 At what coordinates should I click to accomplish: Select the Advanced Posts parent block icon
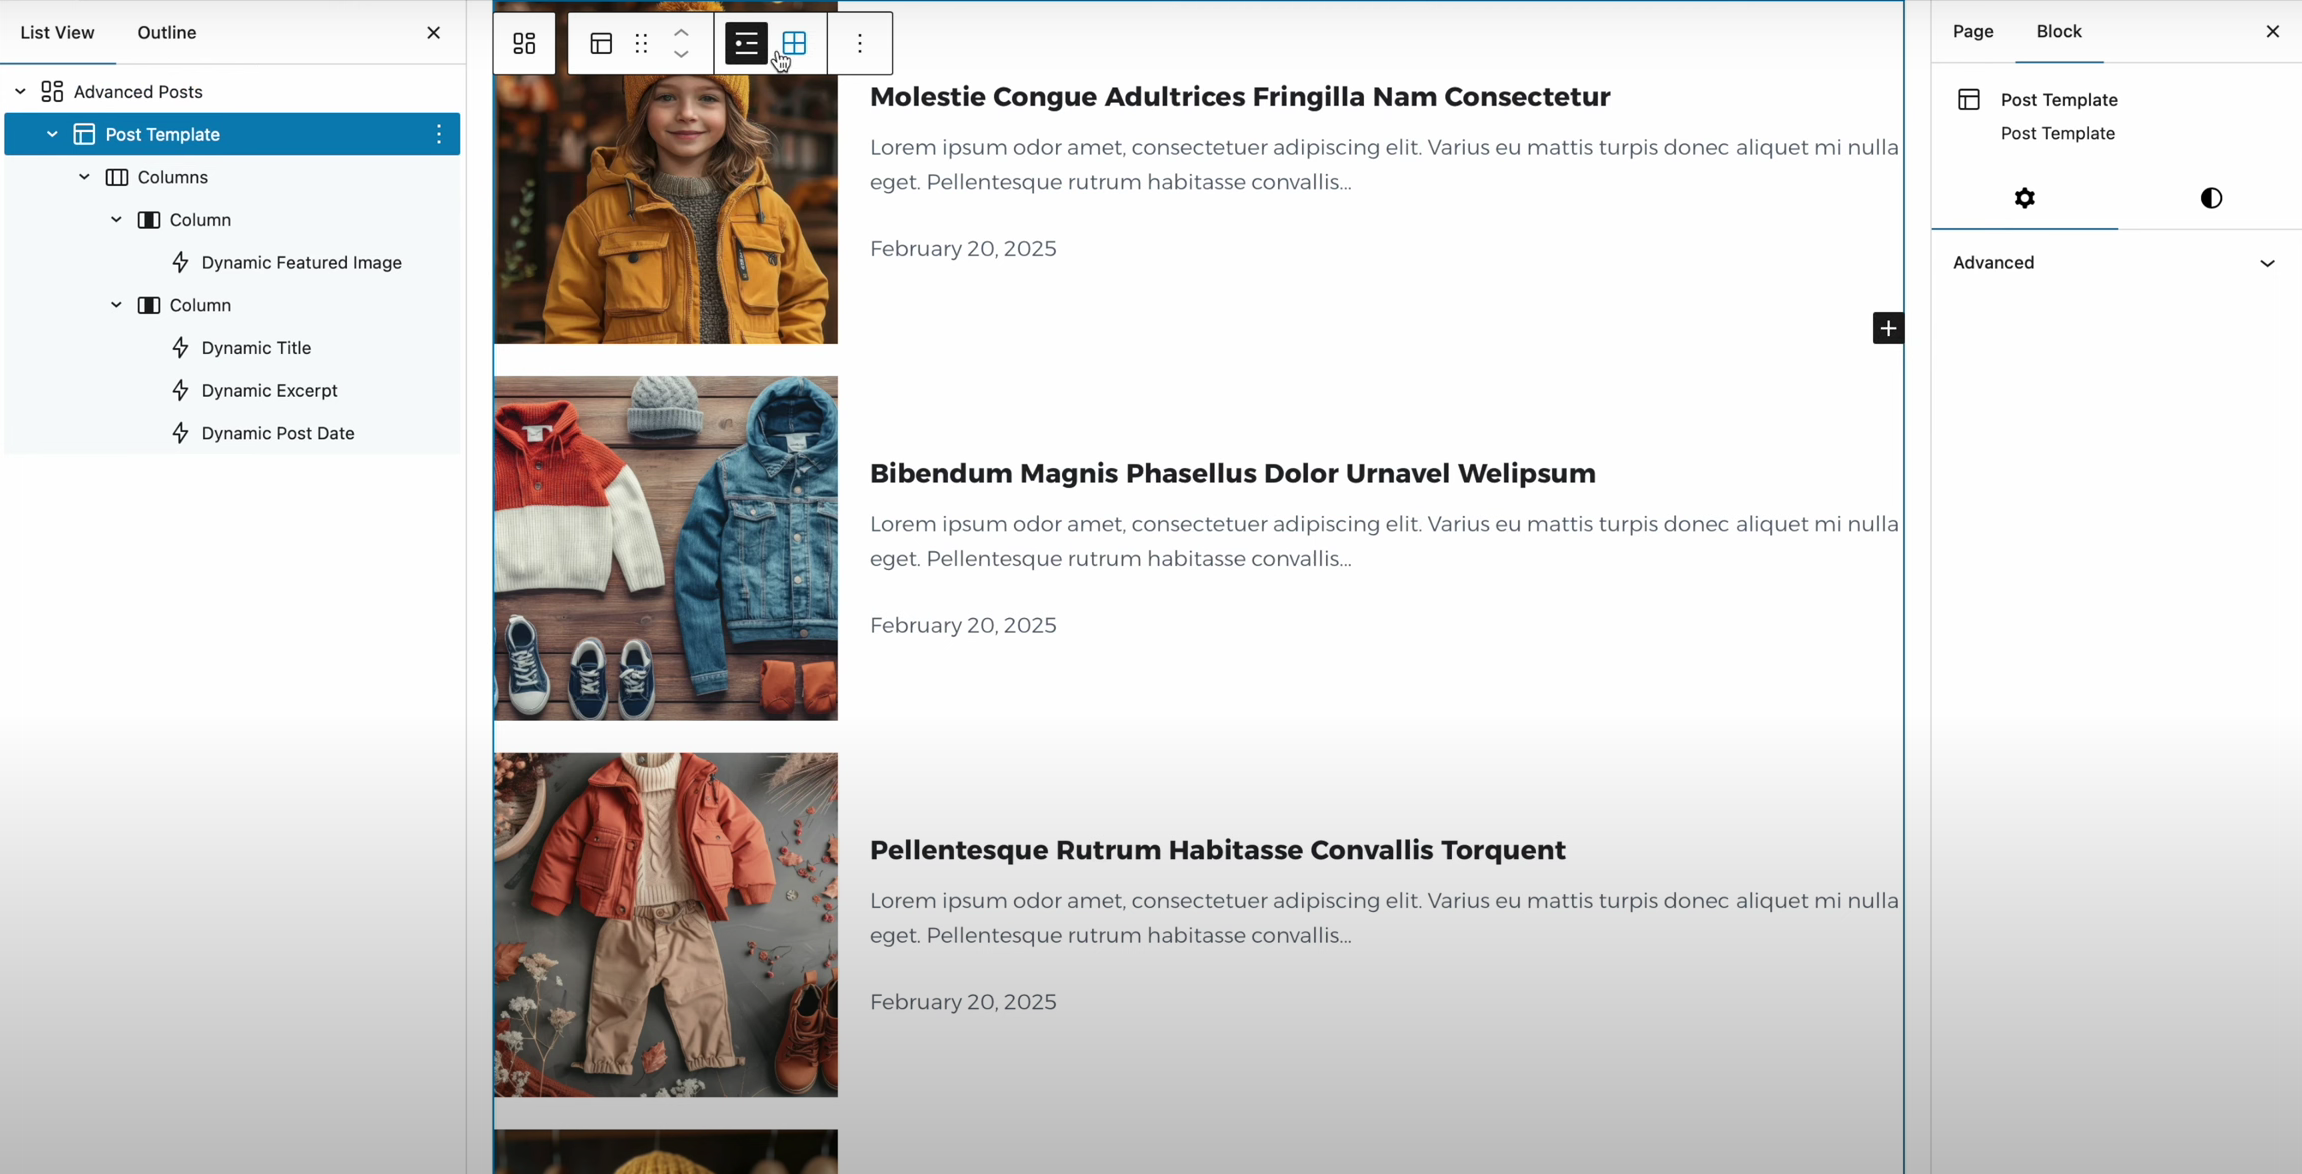coord(524,43)
